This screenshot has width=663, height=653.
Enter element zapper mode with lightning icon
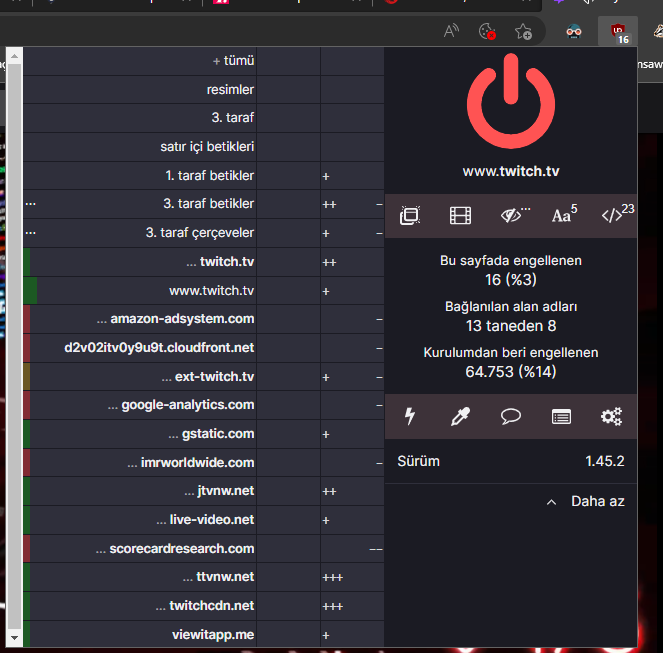410,416
